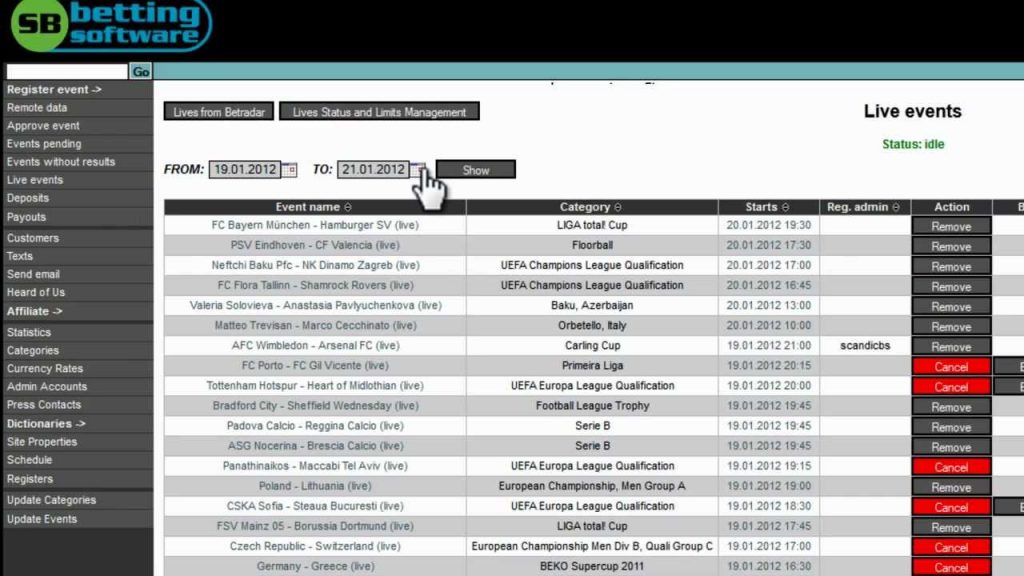The width and height of the screenshot is (1024, 576).
Task: Go to Customers in the sidebar
Action: click(33, 238)
